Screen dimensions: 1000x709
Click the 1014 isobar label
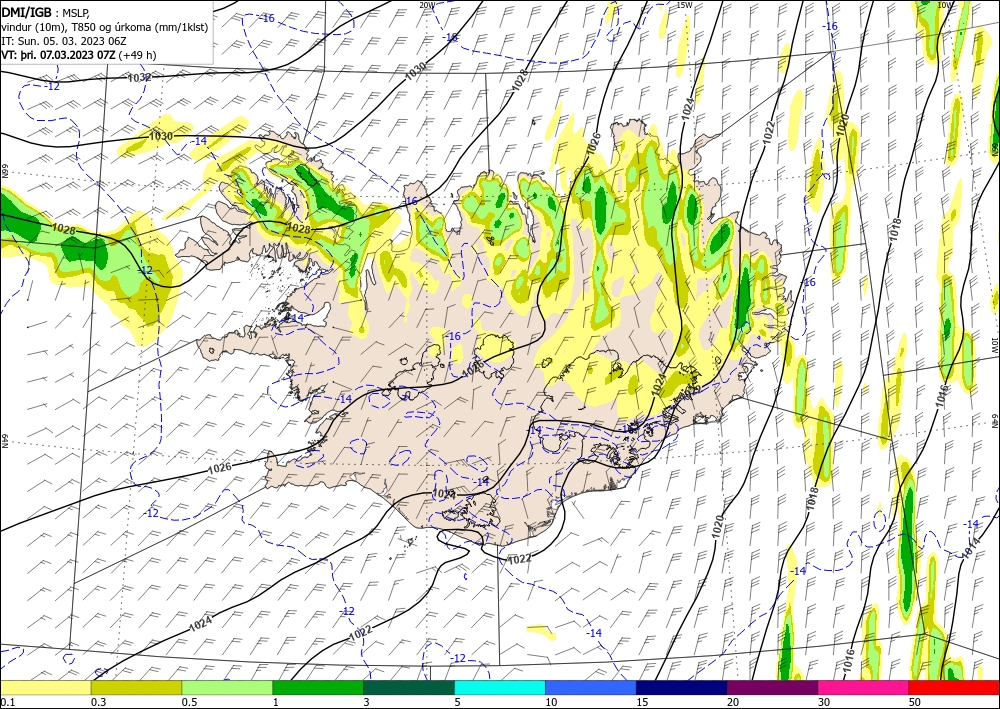pos(971,548)
